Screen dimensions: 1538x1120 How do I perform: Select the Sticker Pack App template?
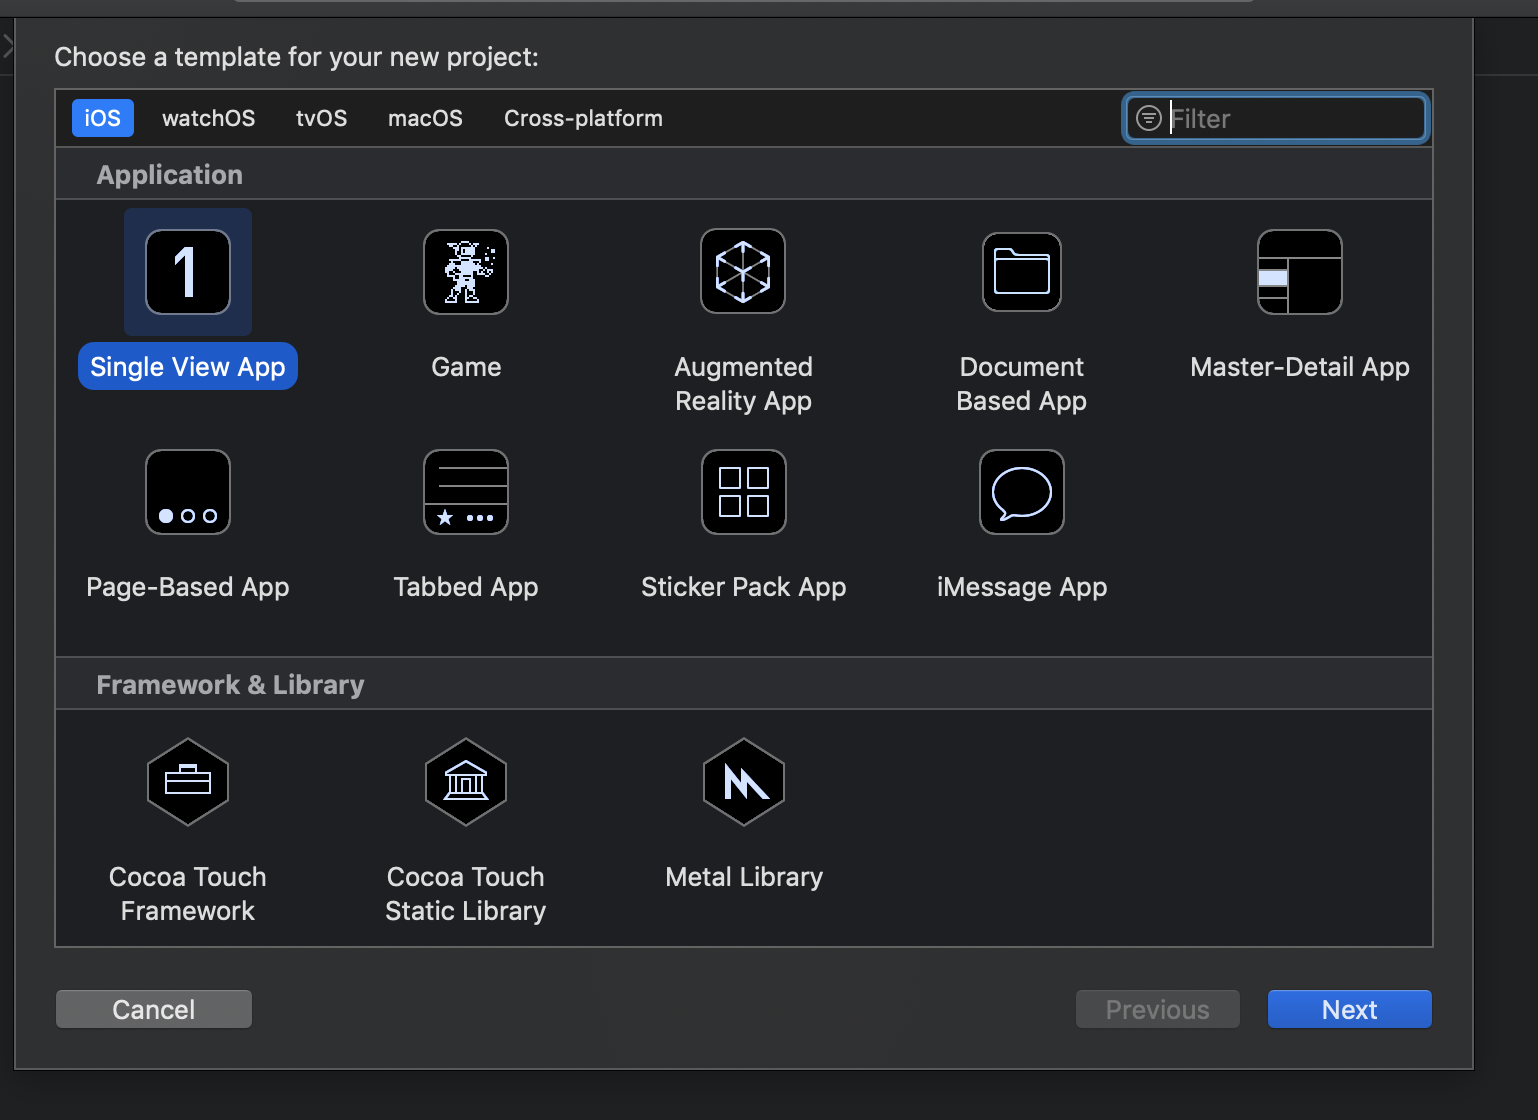click(x=743, y=491)
